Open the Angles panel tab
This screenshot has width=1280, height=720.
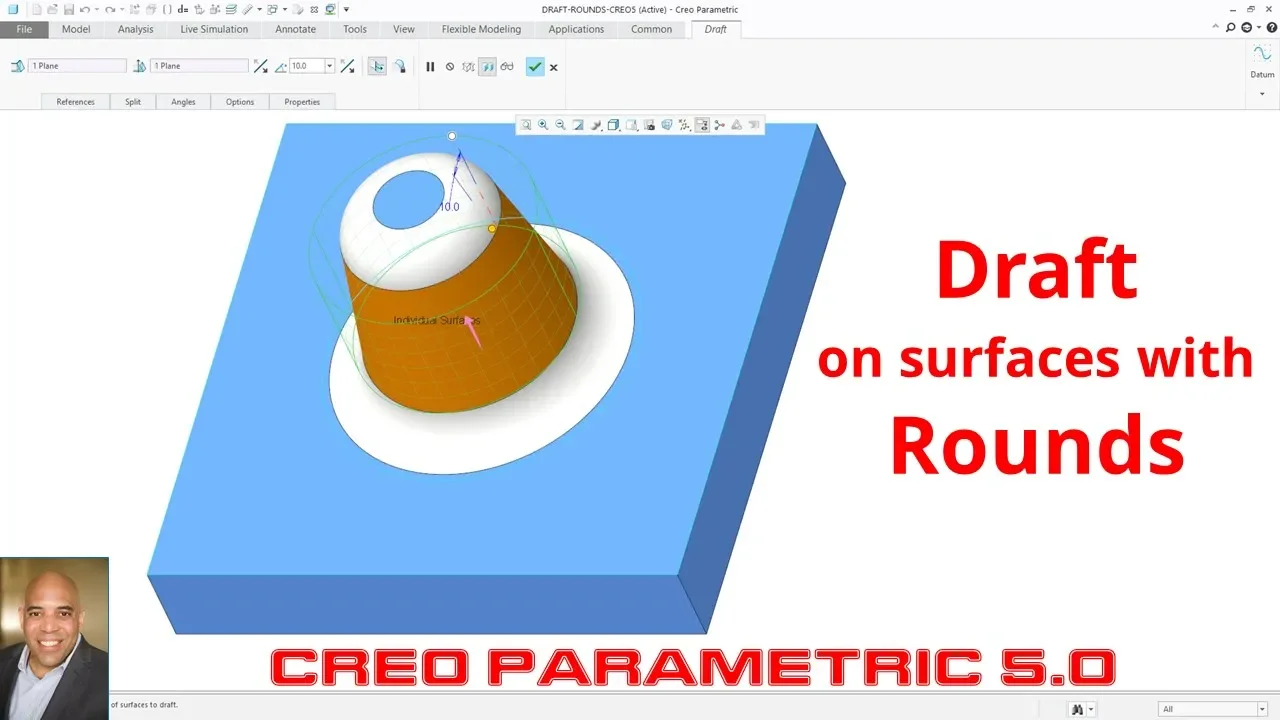point(183,102)
